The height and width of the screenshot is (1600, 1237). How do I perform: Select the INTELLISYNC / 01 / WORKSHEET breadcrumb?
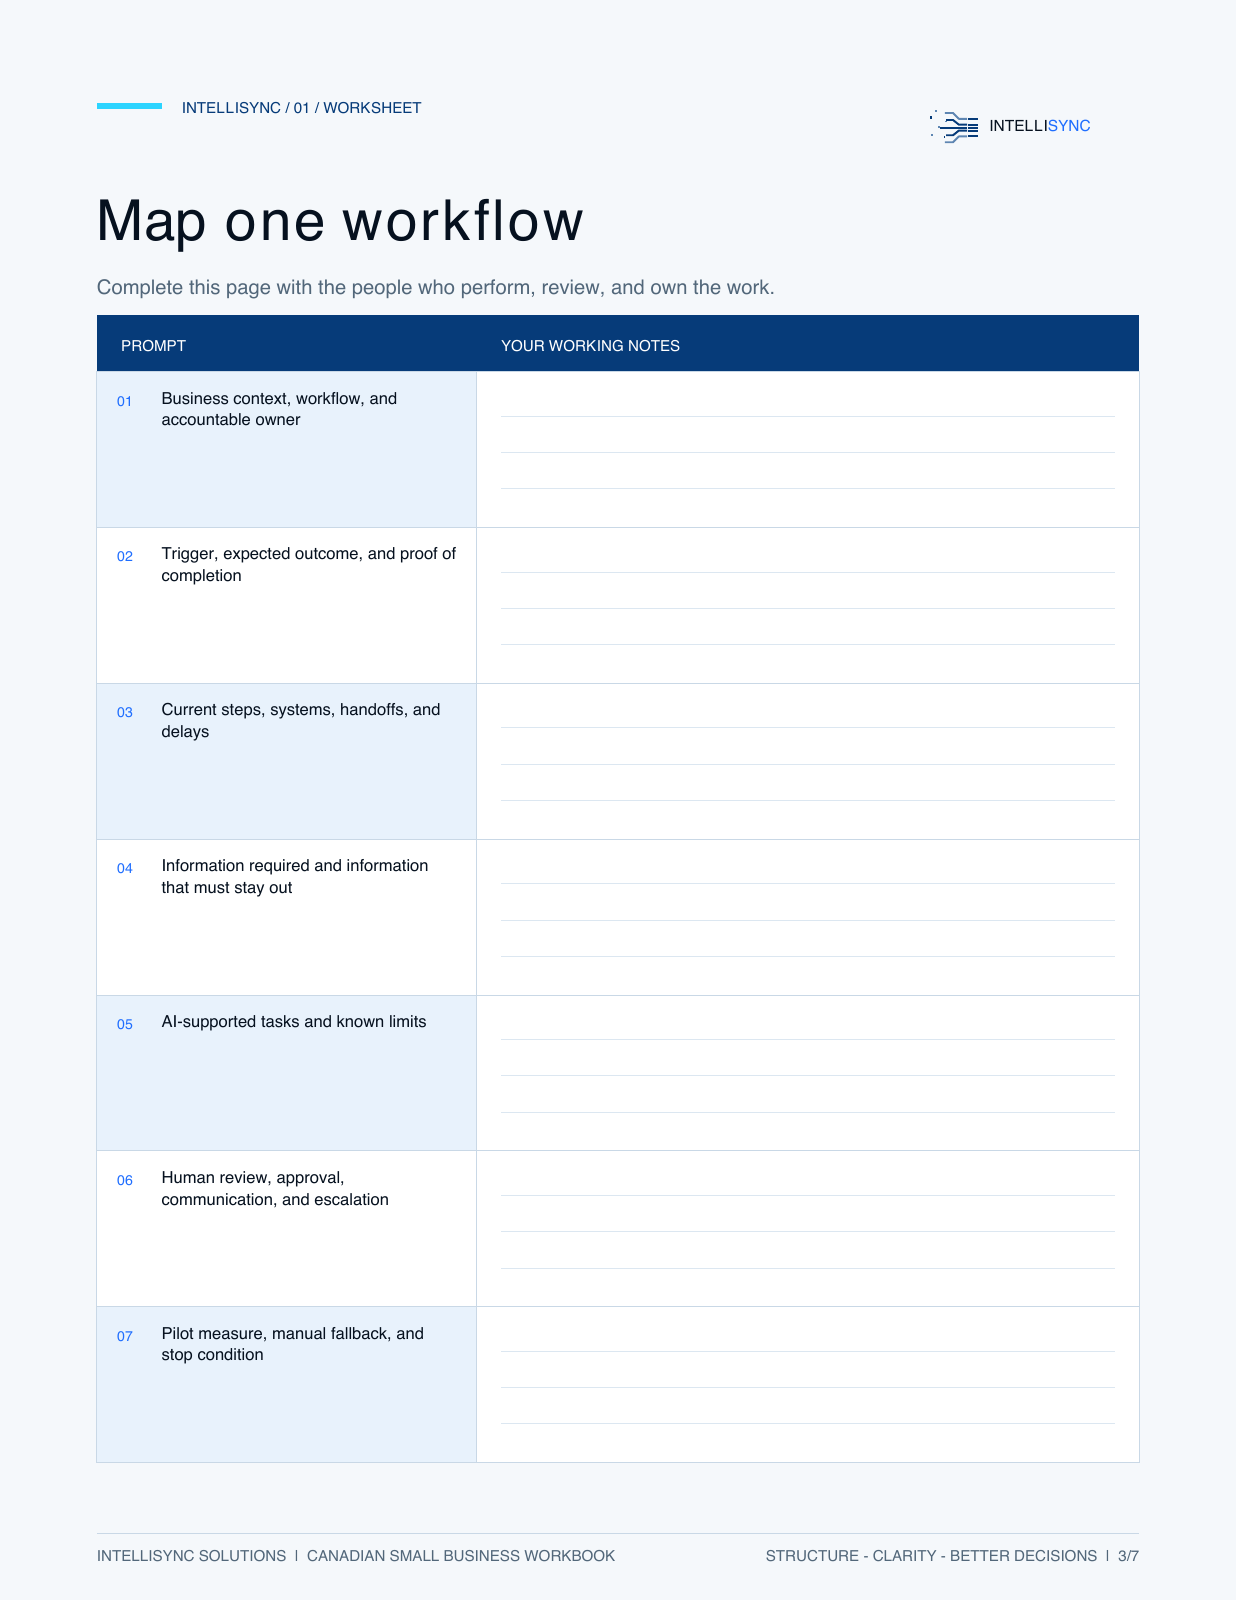[x=301, y=108]
